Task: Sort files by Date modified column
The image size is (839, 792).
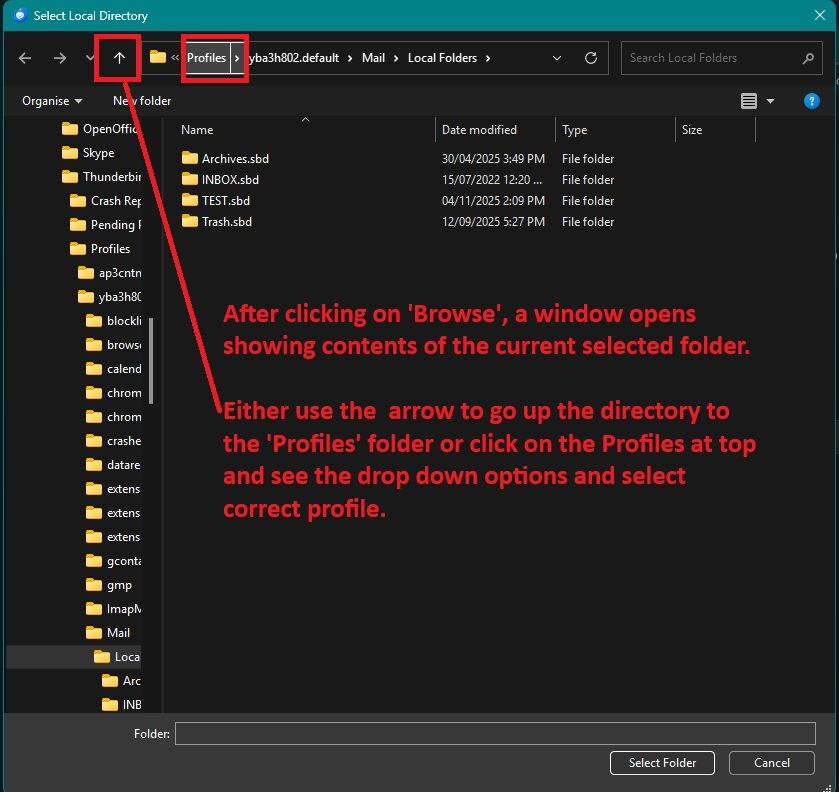Action: pos(480,130)
